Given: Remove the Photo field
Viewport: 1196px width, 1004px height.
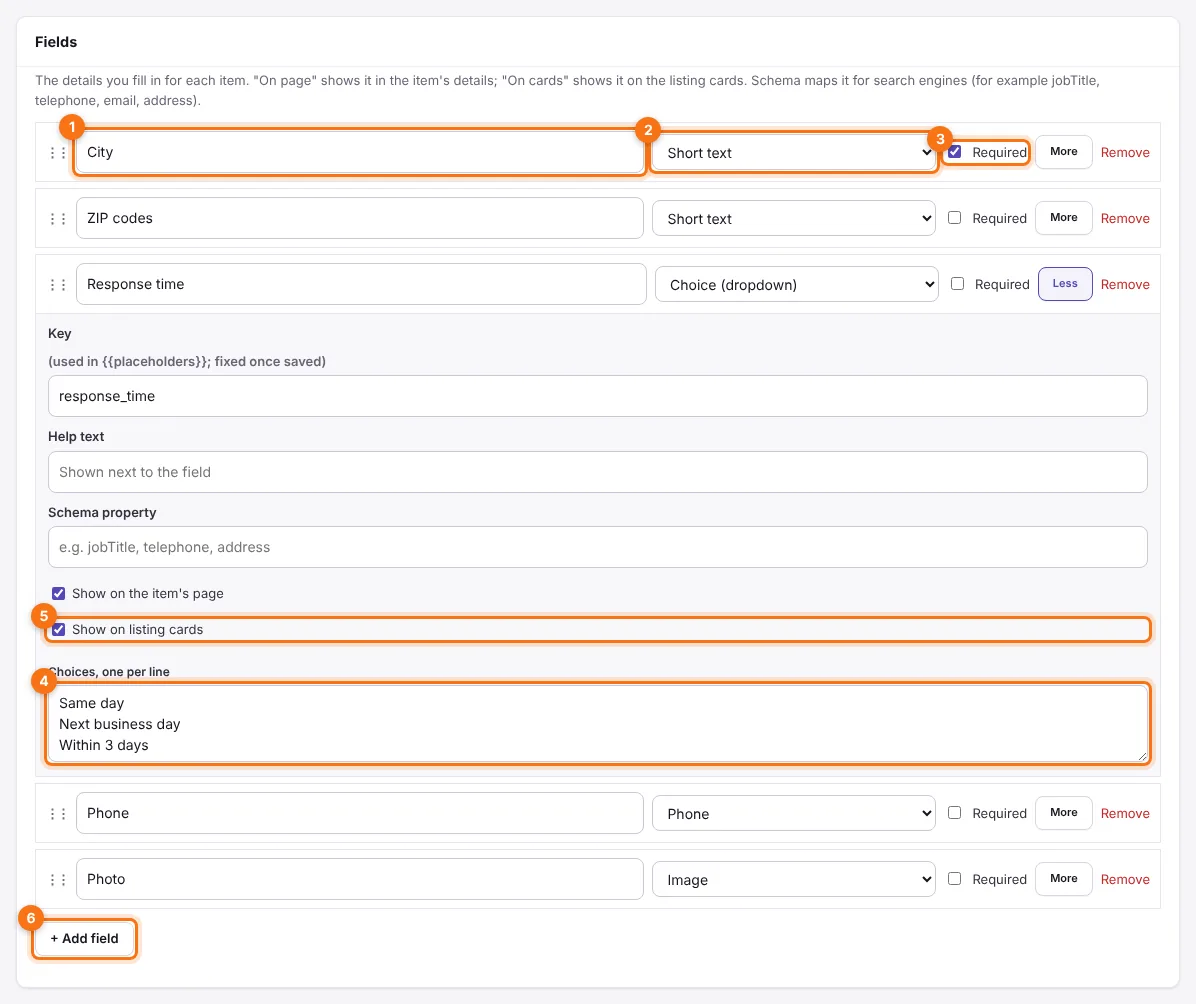Looking at the screenshot, I should [x=1124, y=879].
